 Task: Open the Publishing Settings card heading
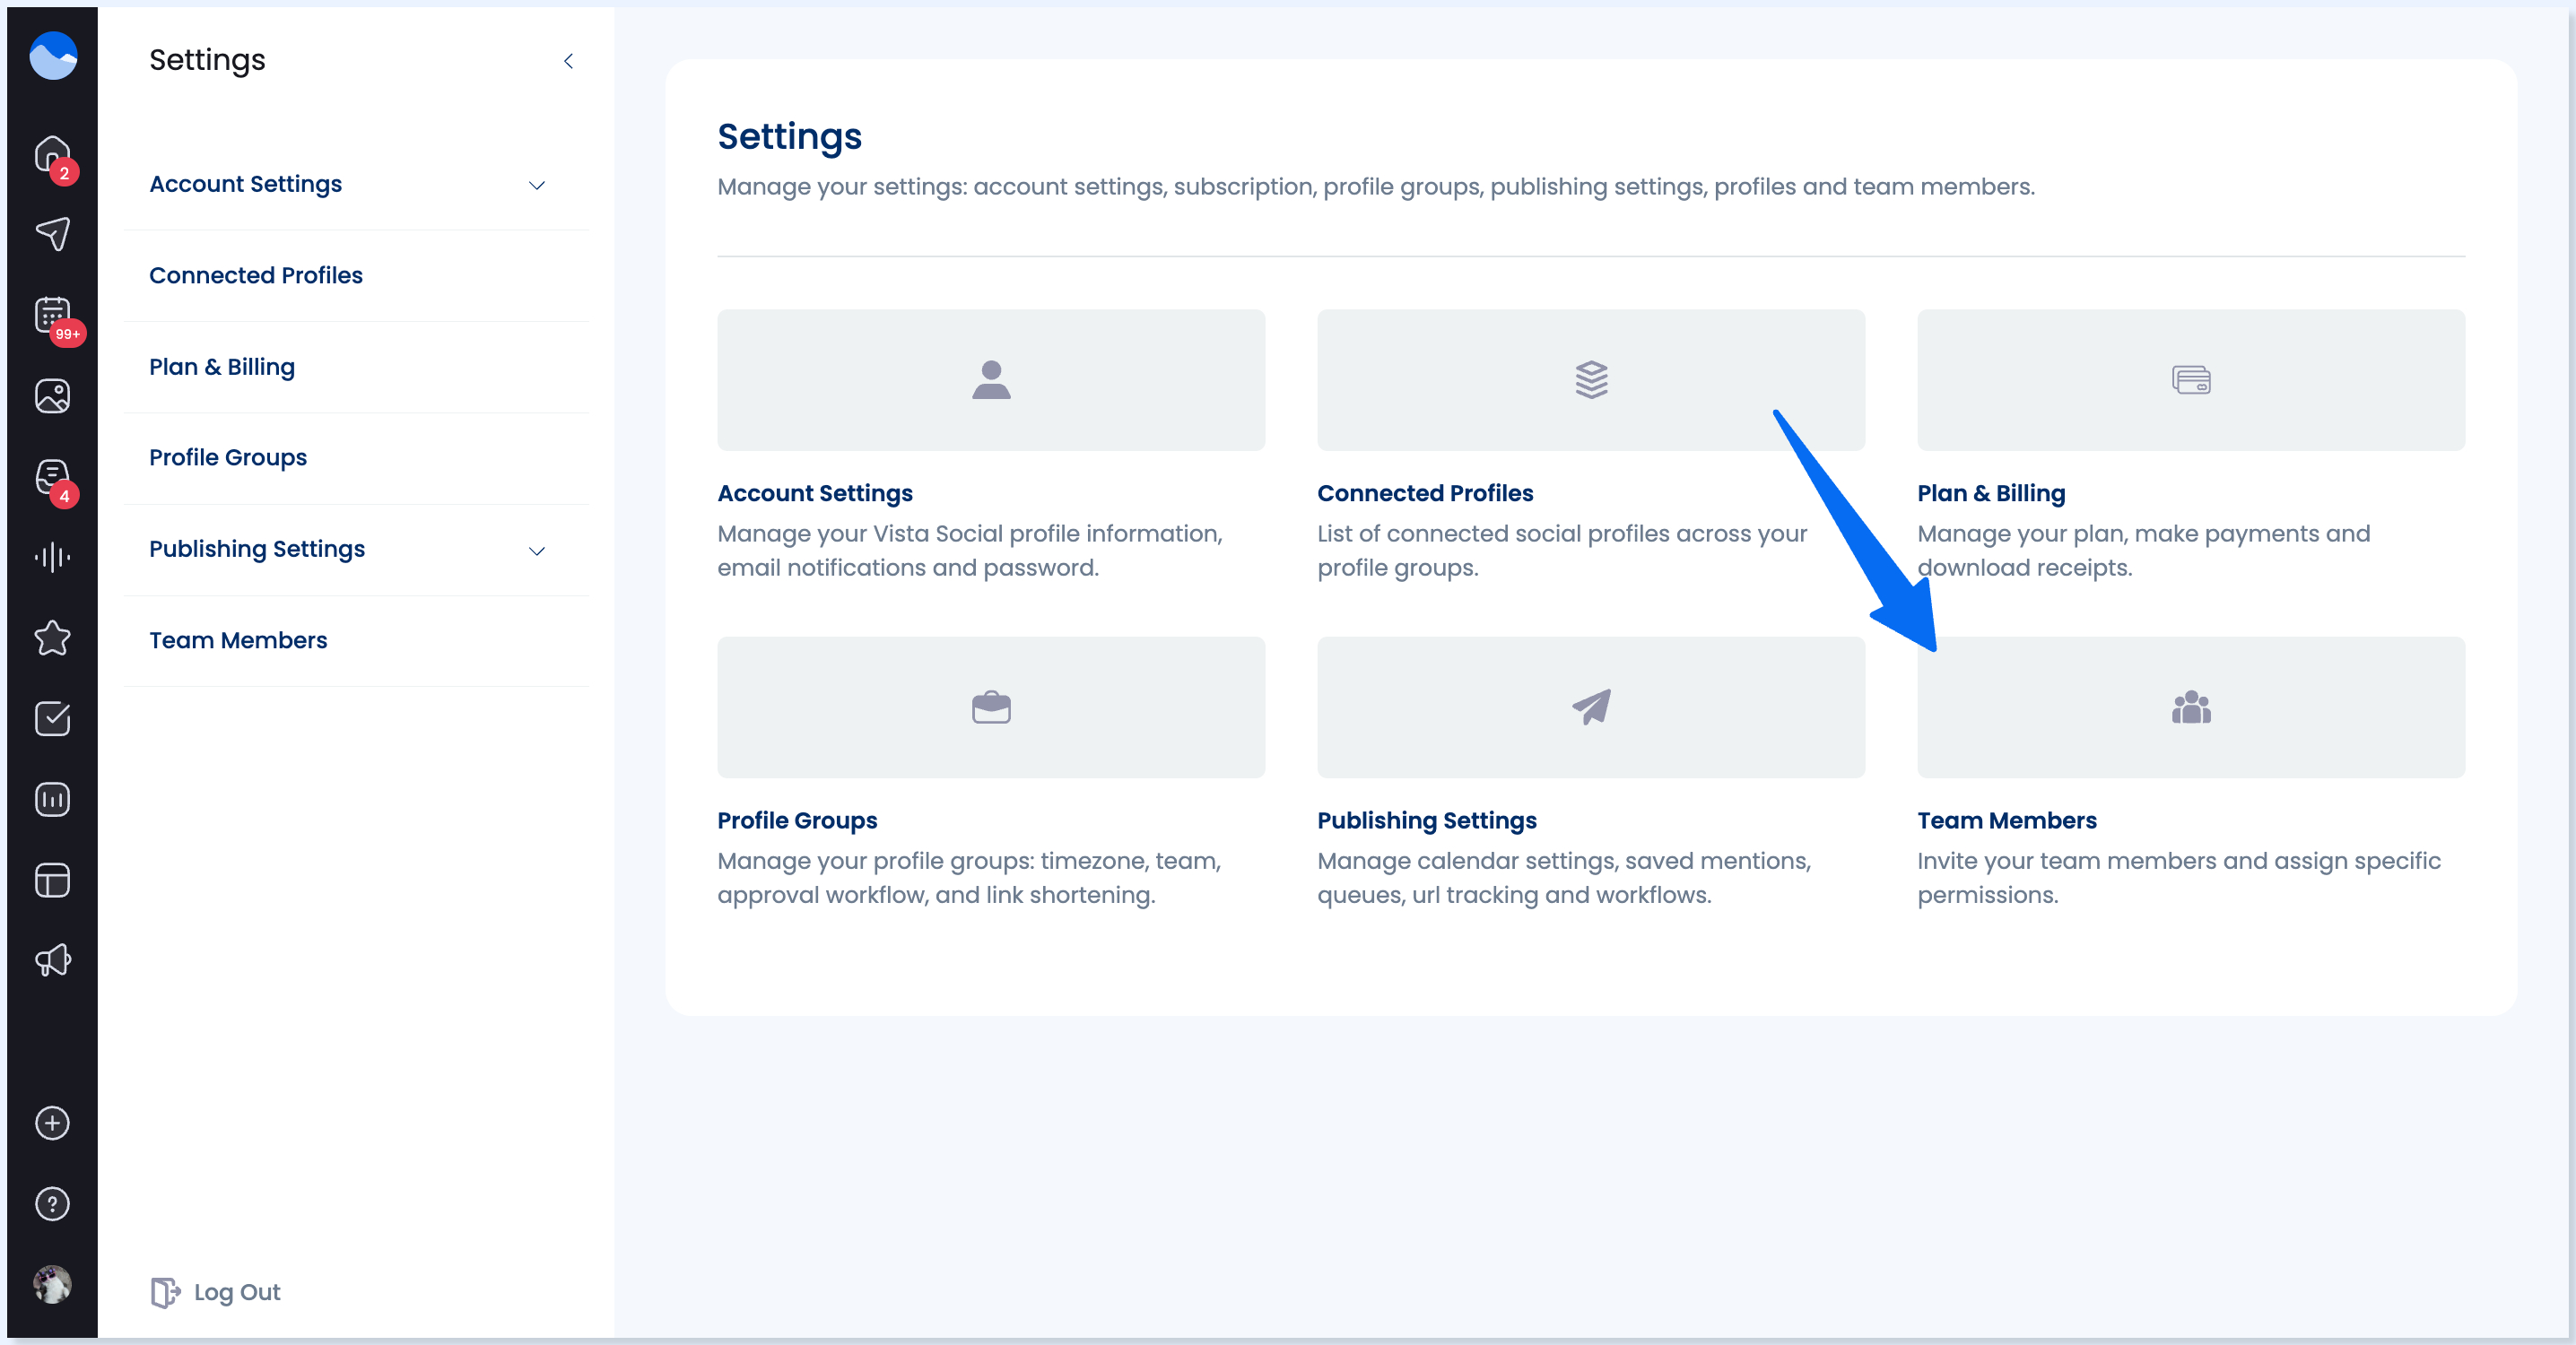[x=1427, y=820]
